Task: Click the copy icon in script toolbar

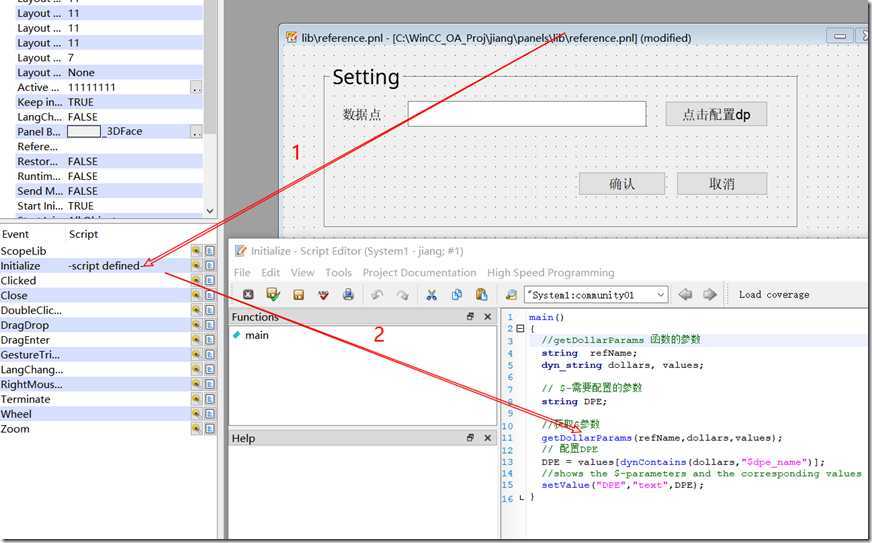Action: (457, 295)
